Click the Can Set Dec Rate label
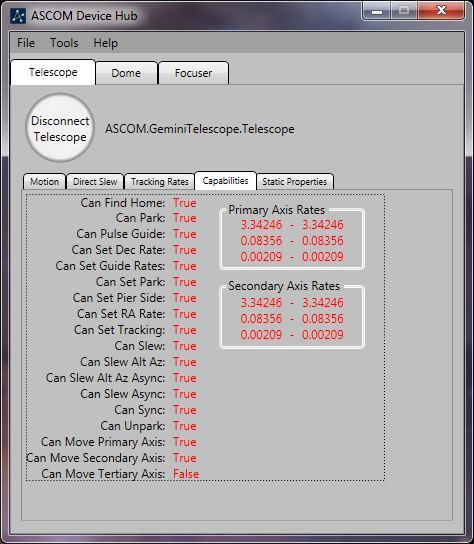Viewport: 474px width, 544px height. coord(118,250)
